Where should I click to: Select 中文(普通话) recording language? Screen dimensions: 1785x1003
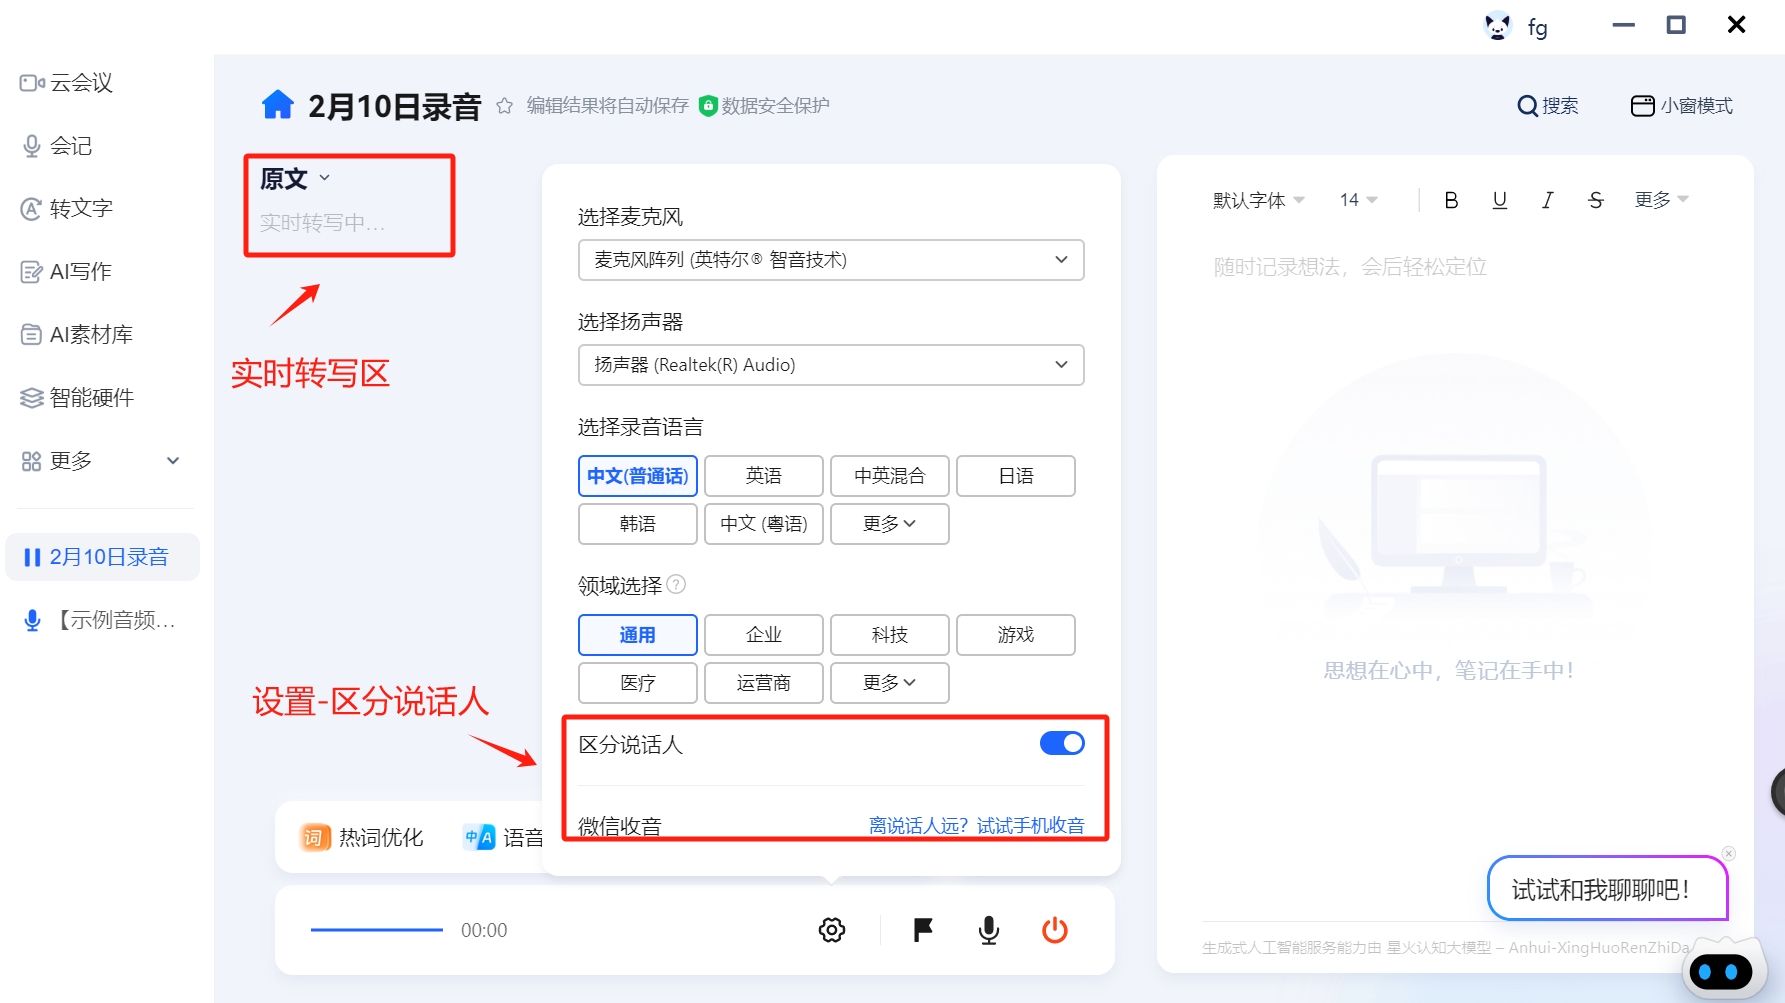(638, 476)
